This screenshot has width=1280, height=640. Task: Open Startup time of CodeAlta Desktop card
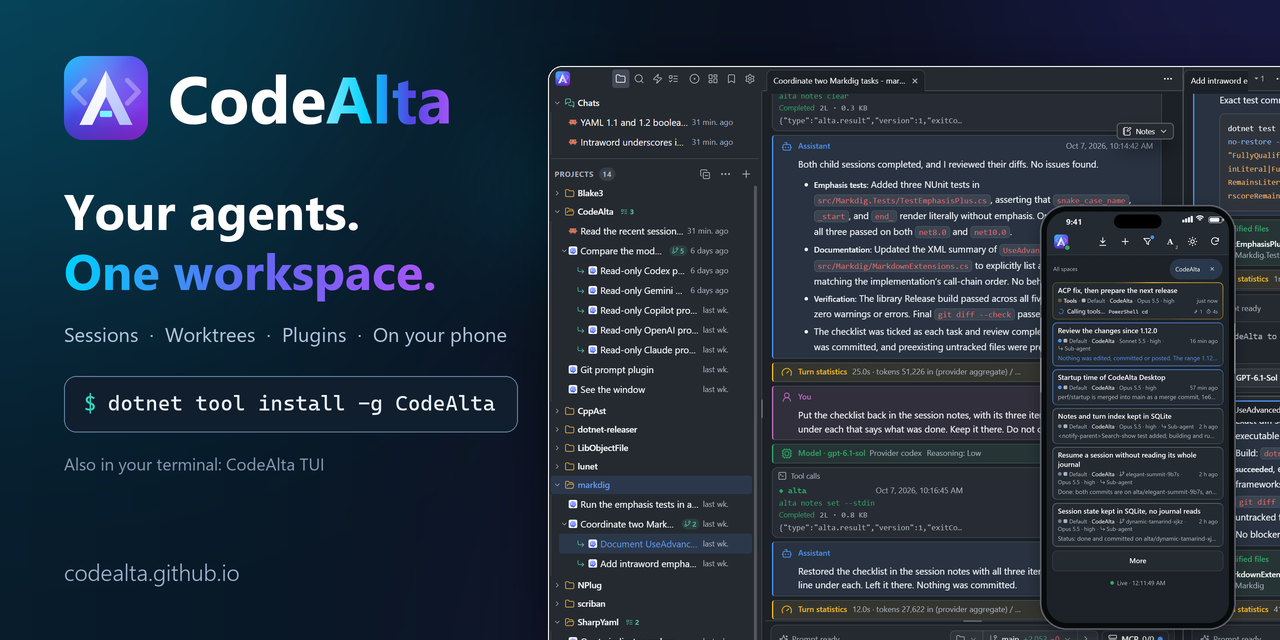tap(1138, 387)
